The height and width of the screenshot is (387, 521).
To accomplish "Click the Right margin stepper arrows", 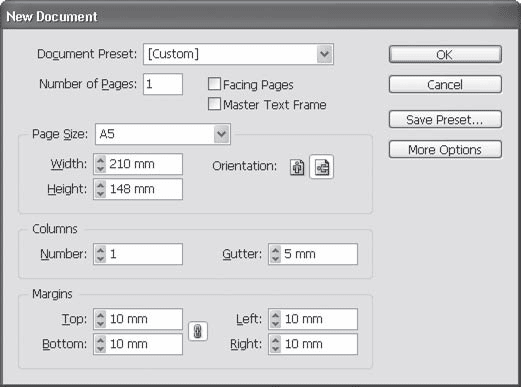I will click(275, 344).
